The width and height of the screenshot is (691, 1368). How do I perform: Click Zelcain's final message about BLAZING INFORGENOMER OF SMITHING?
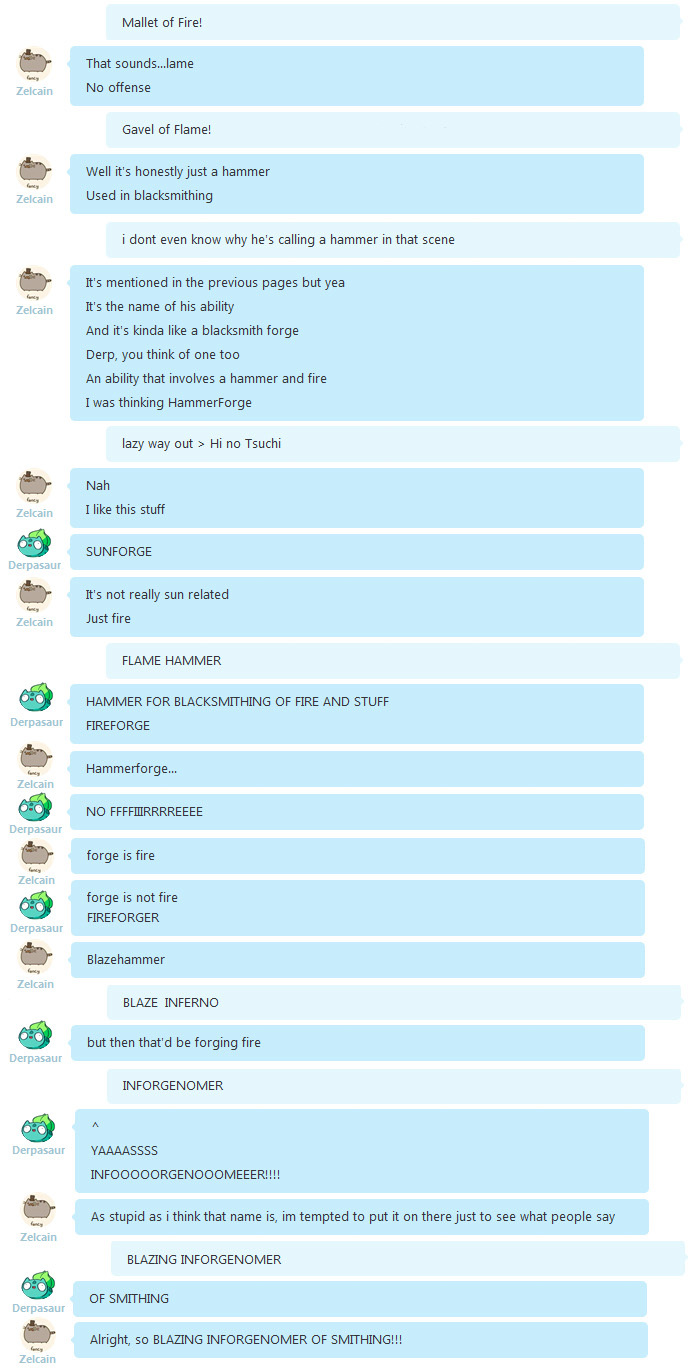pos(361,1340)
